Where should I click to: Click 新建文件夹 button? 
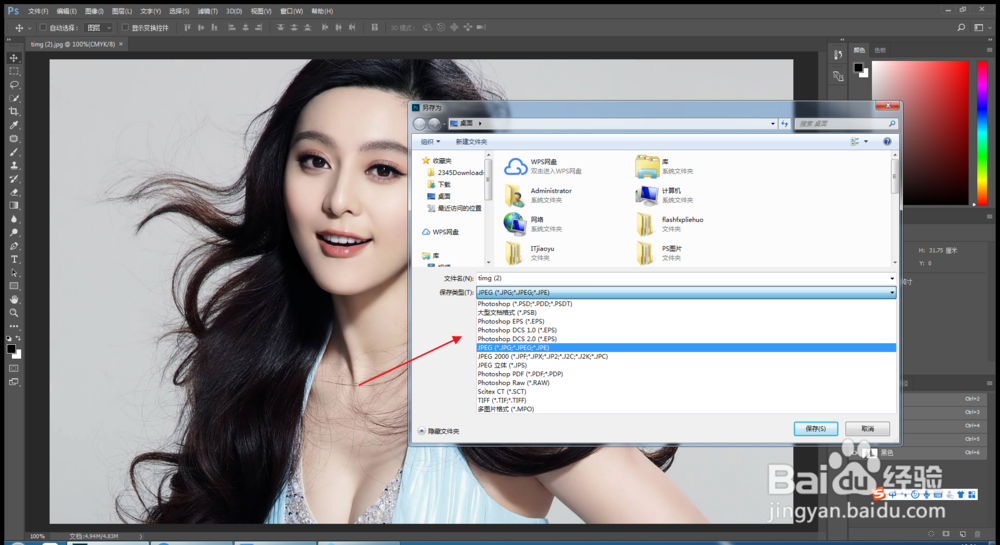(471, 142)
